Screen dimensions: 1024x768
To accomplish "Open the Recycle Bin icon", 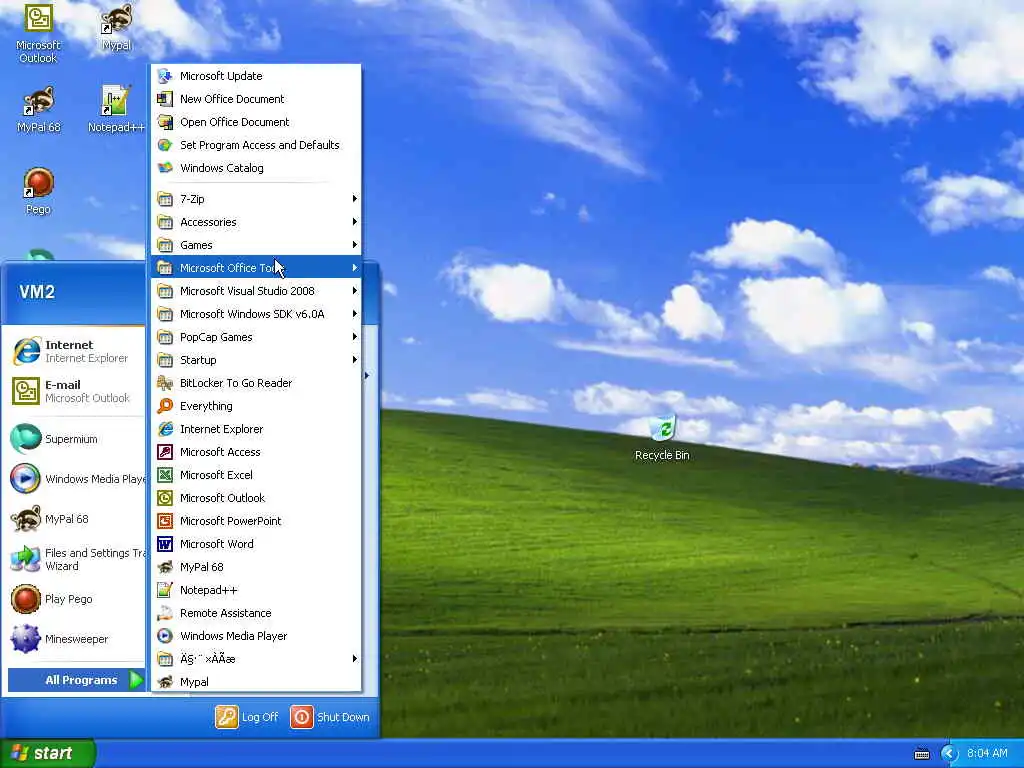I will pos(662,438).
